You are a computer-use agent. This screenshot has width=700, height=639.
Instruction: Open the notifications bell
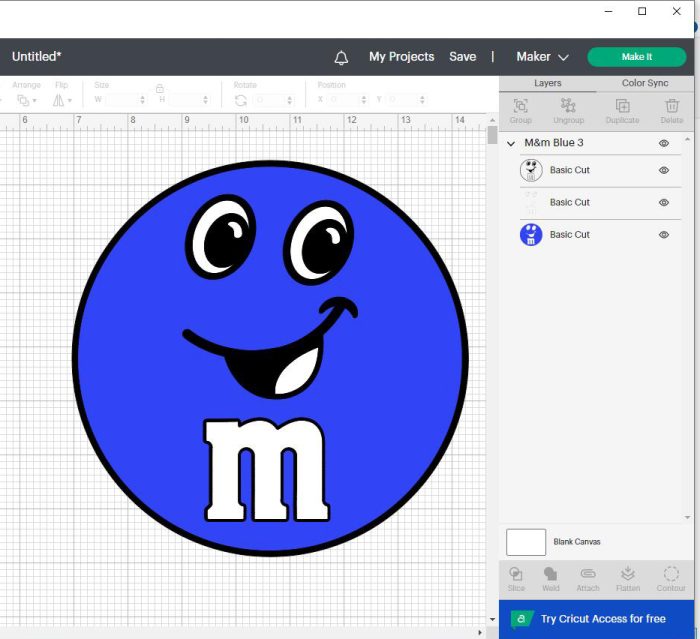pyautogui.click(x=341, y=57)
